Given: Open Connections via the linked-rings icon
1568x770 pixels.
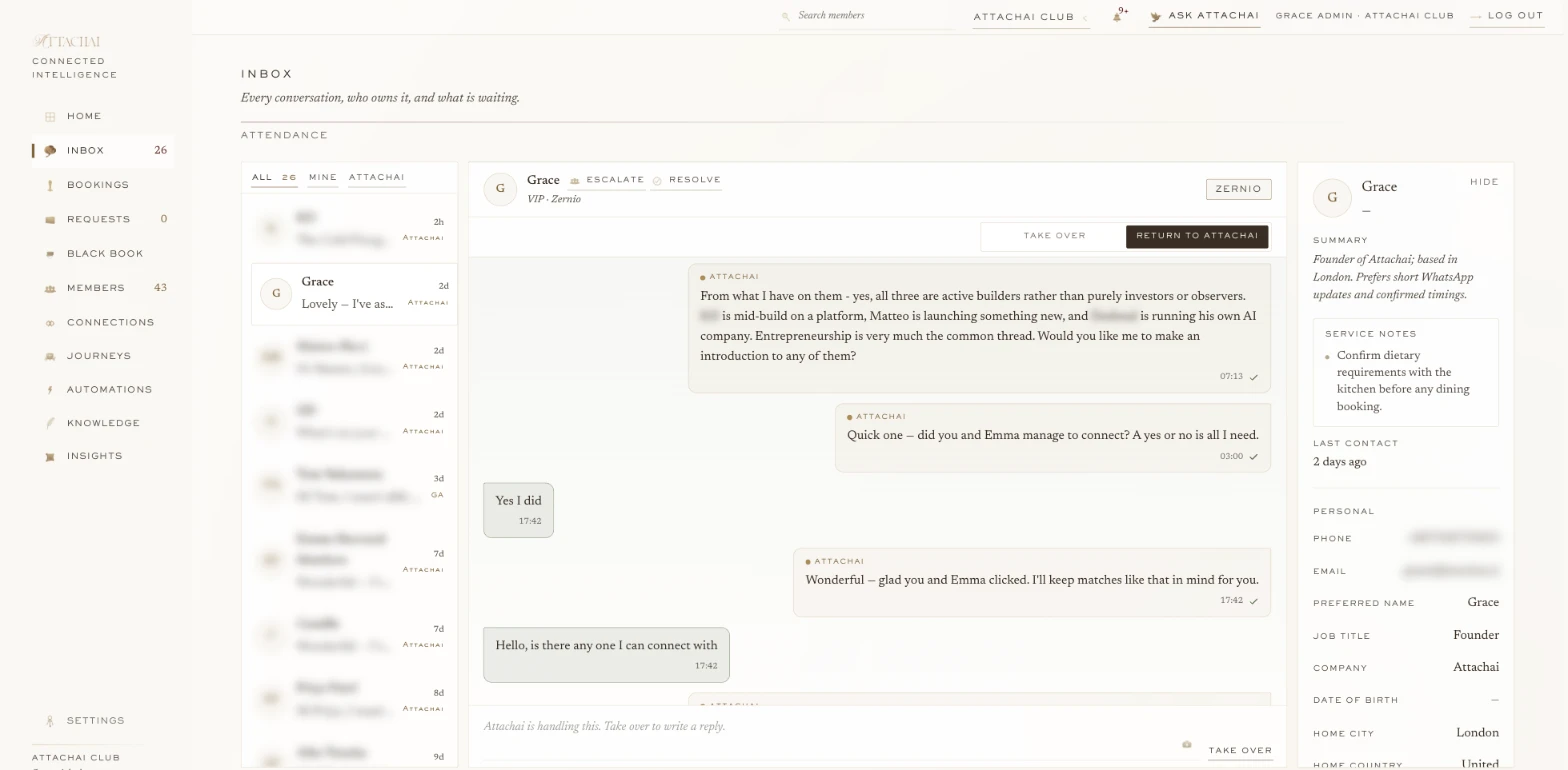Looking at the screenshot, I should coord(50,323).
